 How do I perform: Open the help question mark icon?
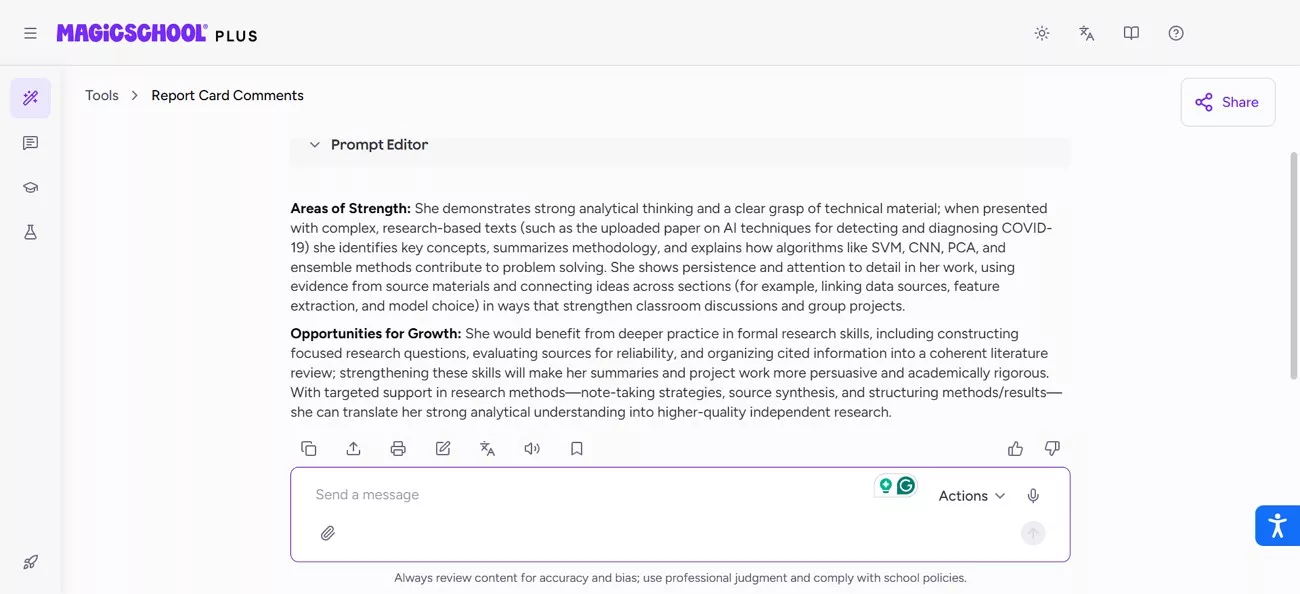point(1176,33)
